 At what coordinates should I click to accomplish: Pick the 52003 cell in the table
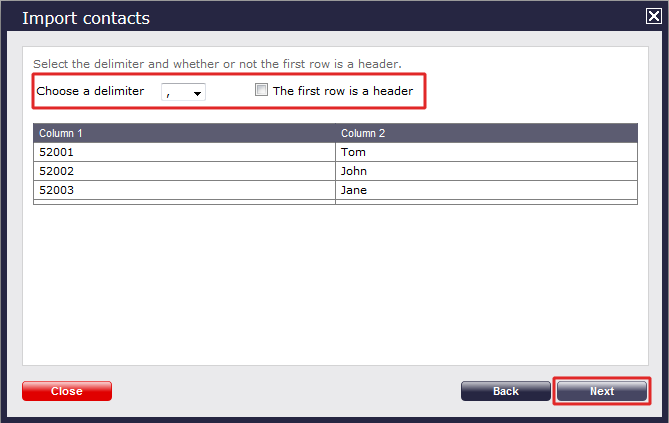(184, 189)
